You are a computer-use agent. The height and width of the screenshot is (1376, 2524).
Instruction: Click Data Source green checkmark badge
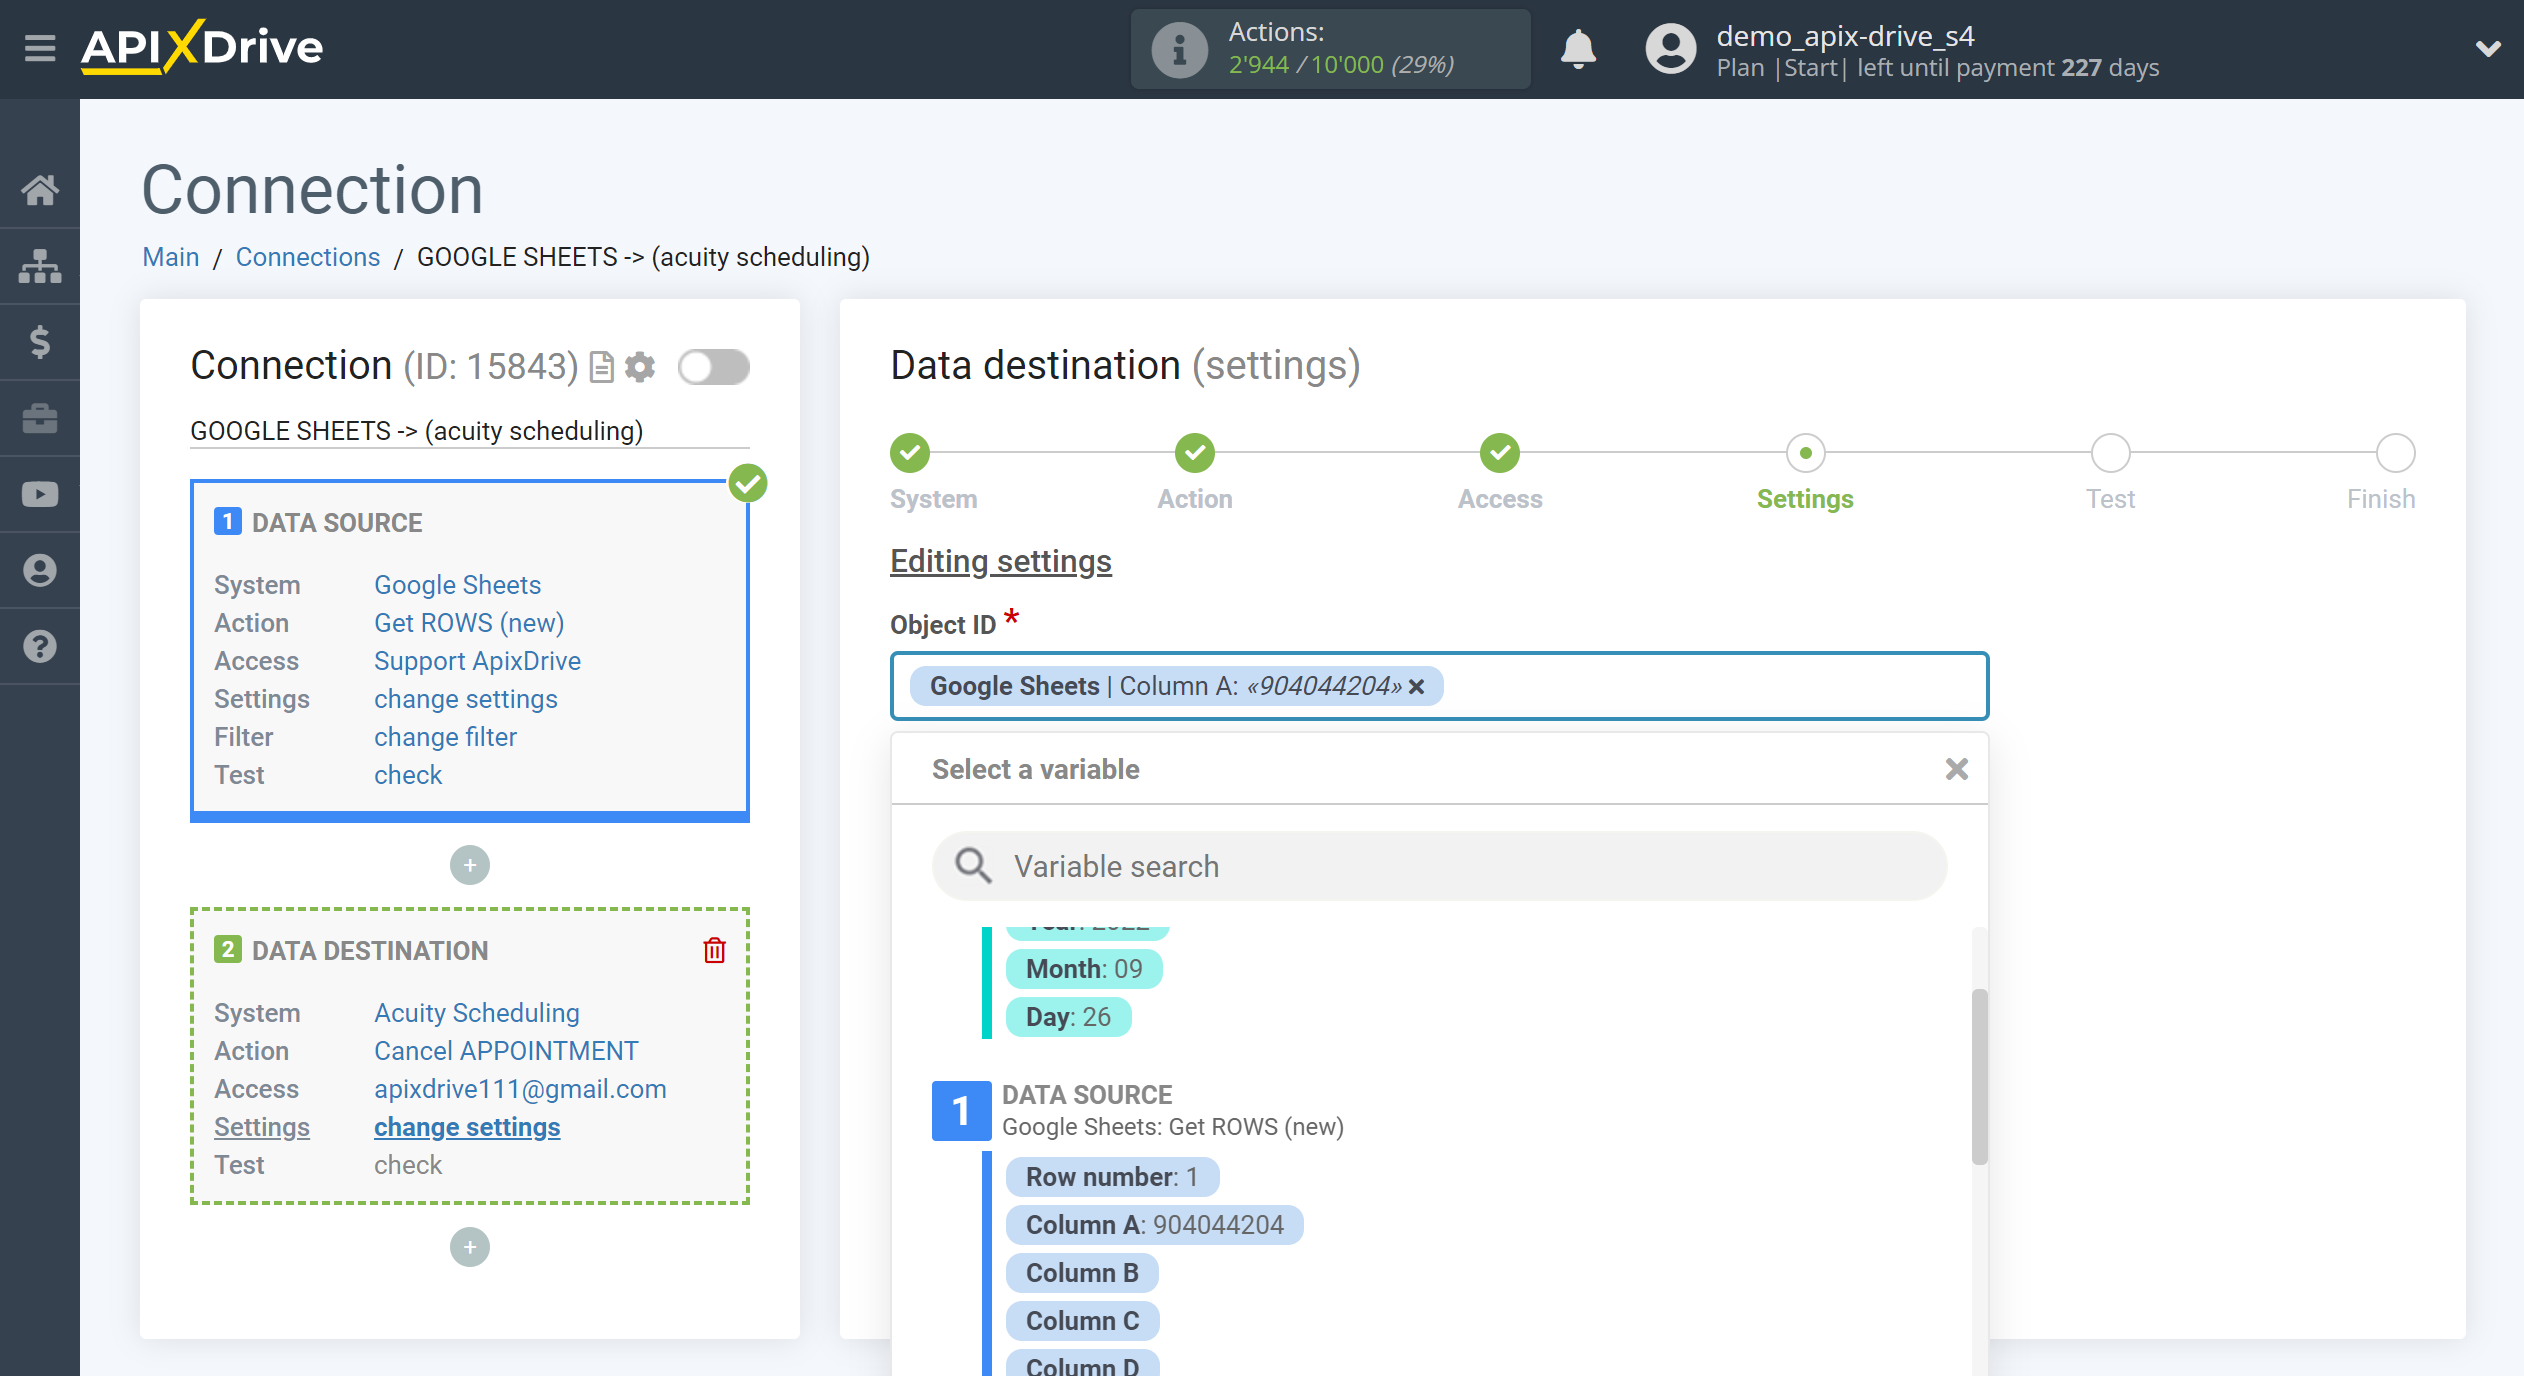(748, 483)
